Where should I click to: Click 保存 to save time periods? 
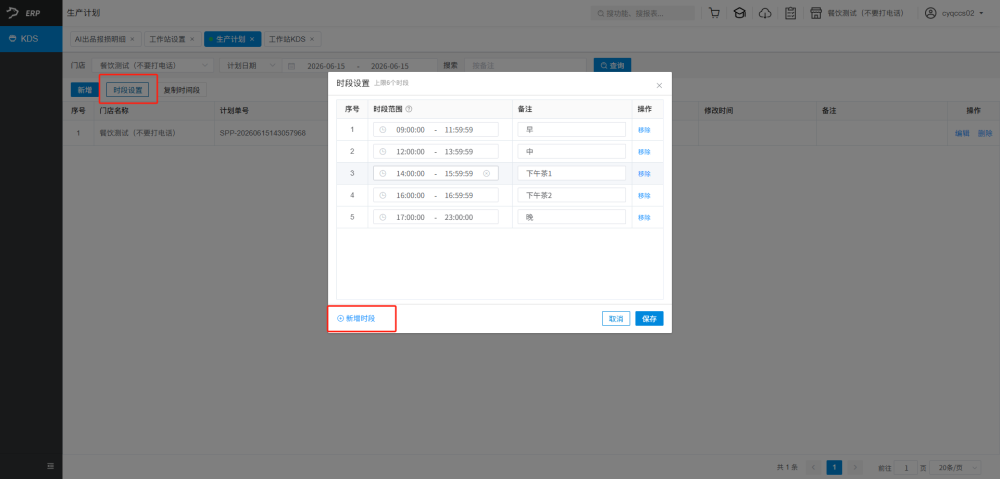649,318
